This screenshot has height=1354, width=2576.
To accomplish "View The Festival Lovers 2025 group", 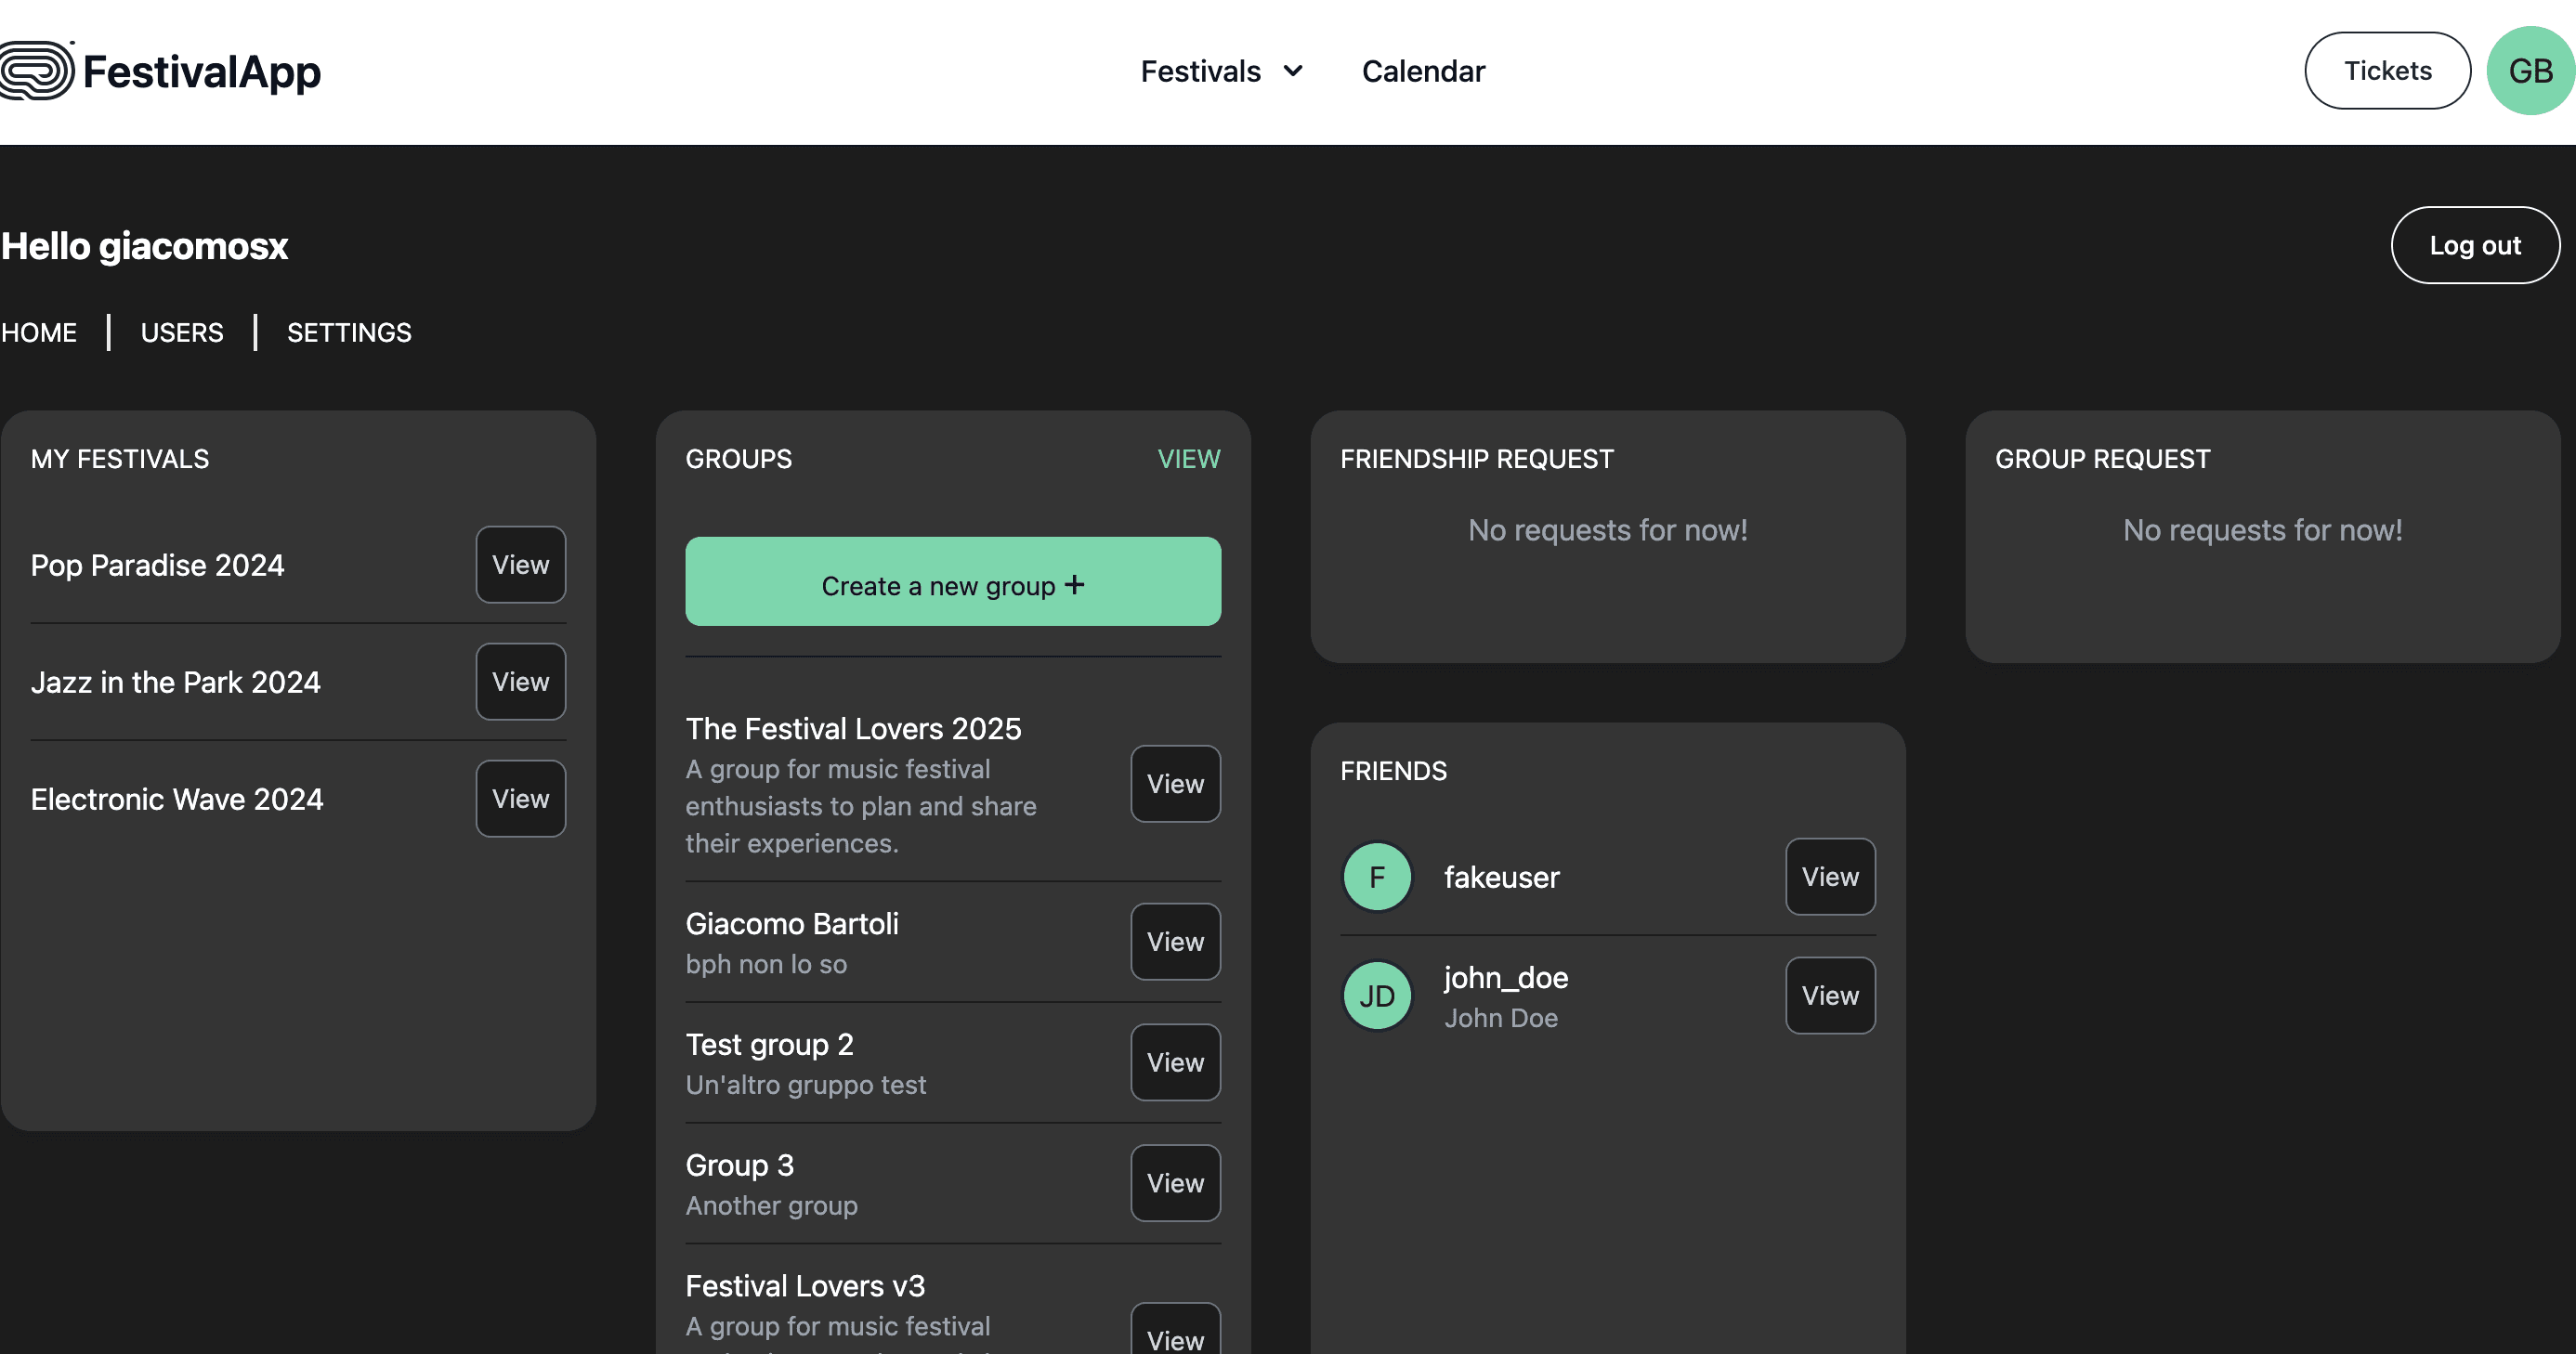I will tap(1175, 784).
